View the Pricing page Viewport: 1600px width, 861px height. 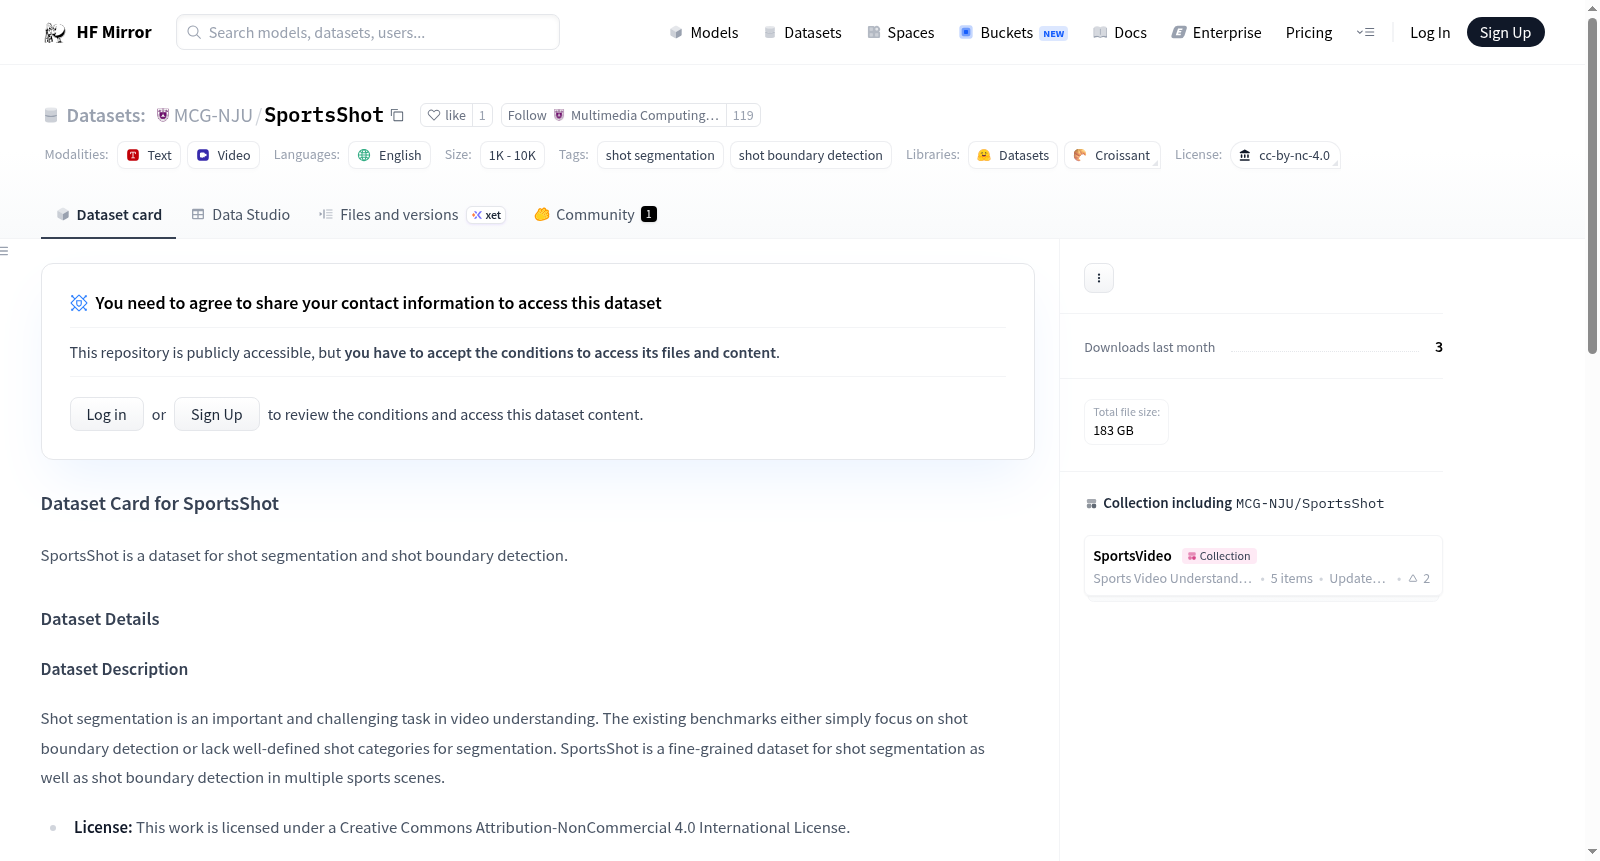click(x=1309, y=32)
